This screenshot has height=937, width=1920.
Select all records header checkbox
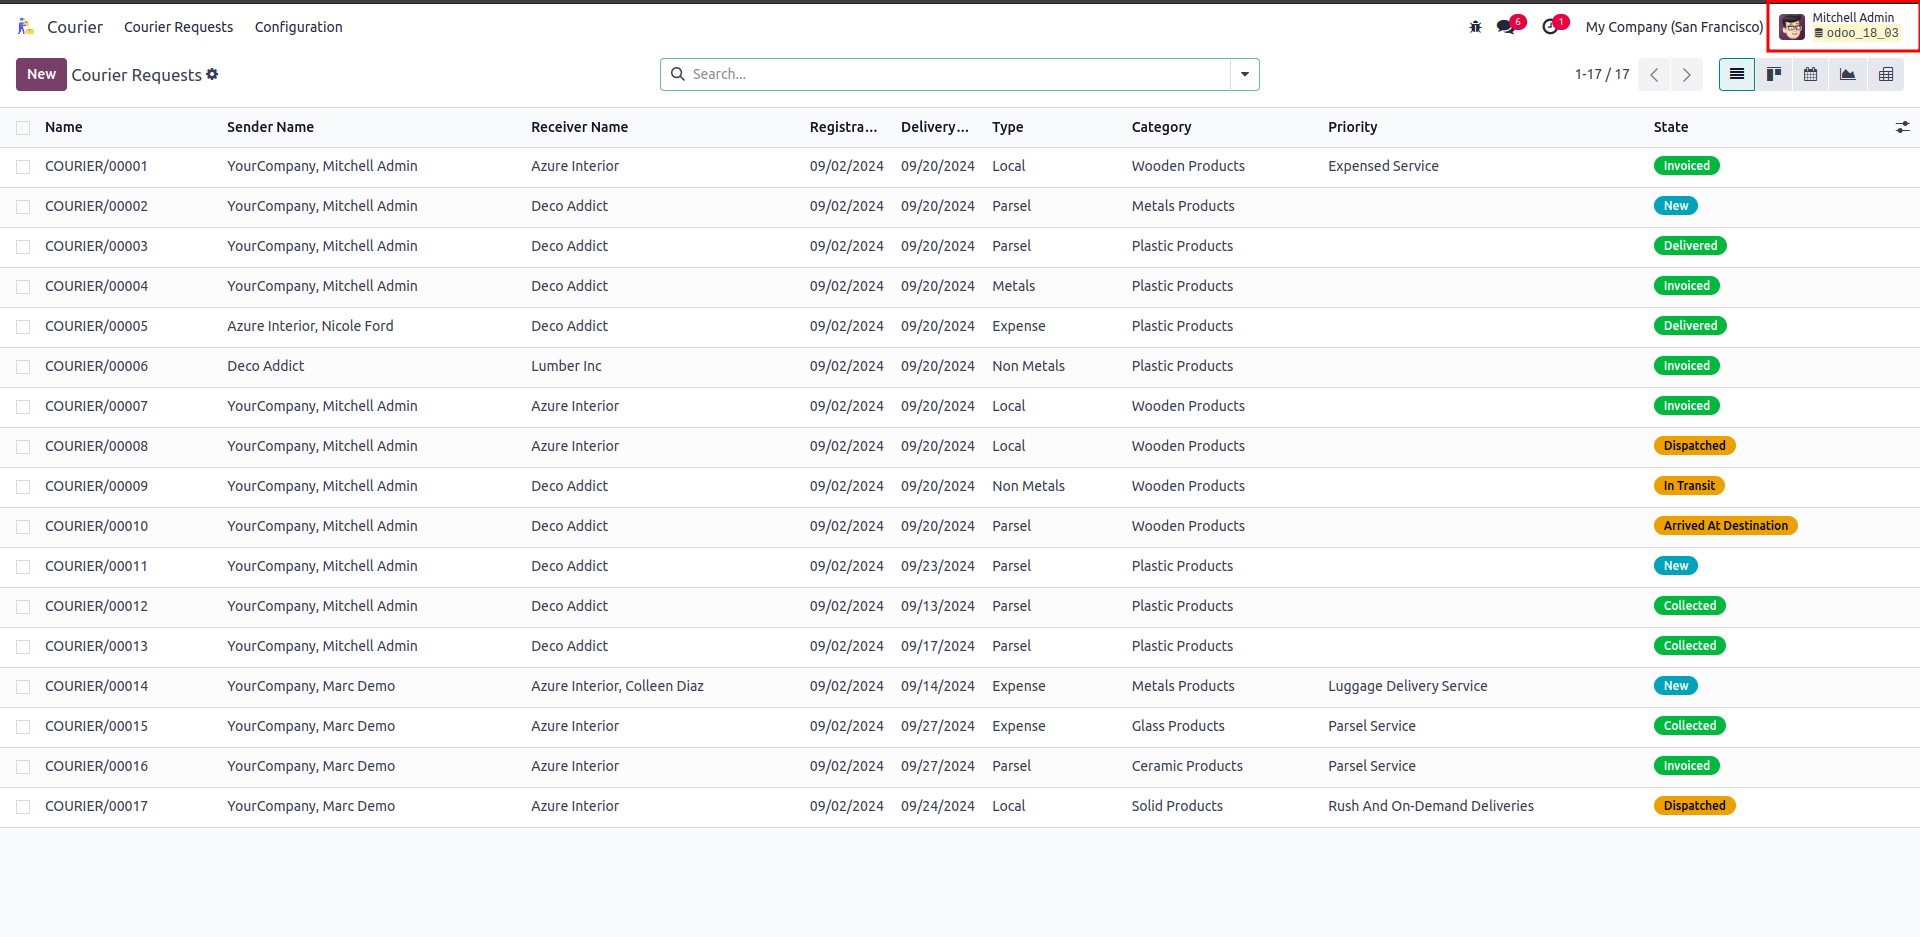(23, 128)
